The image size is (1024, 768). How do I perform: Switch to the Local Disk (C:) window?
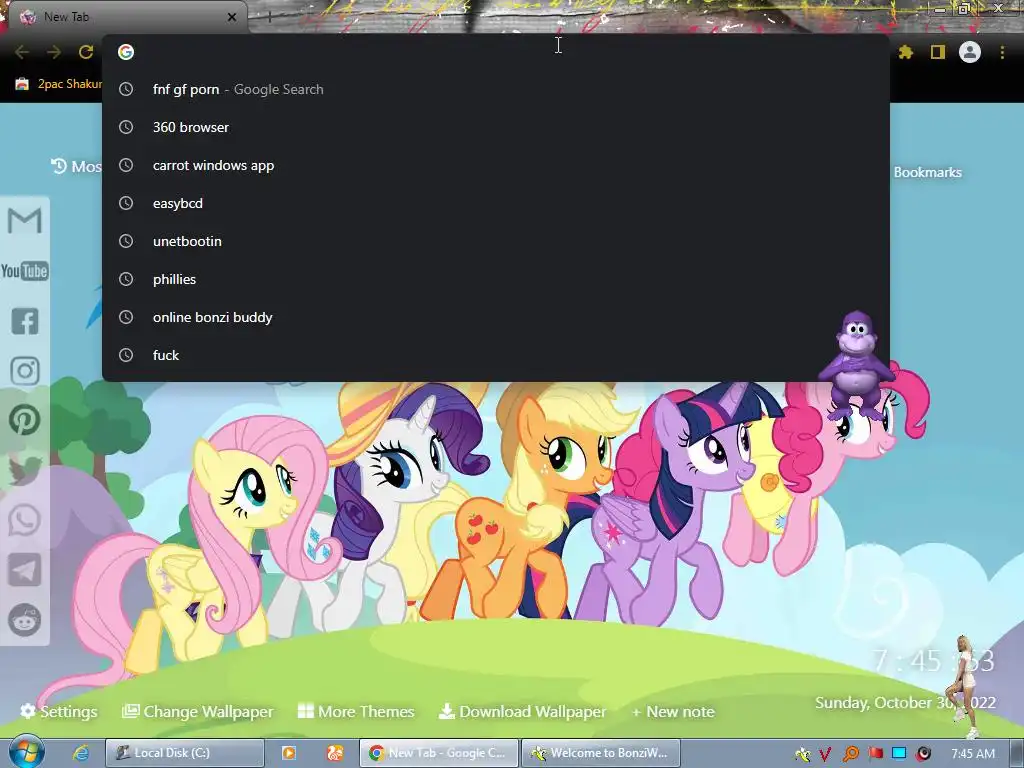(x=185, y=753)
